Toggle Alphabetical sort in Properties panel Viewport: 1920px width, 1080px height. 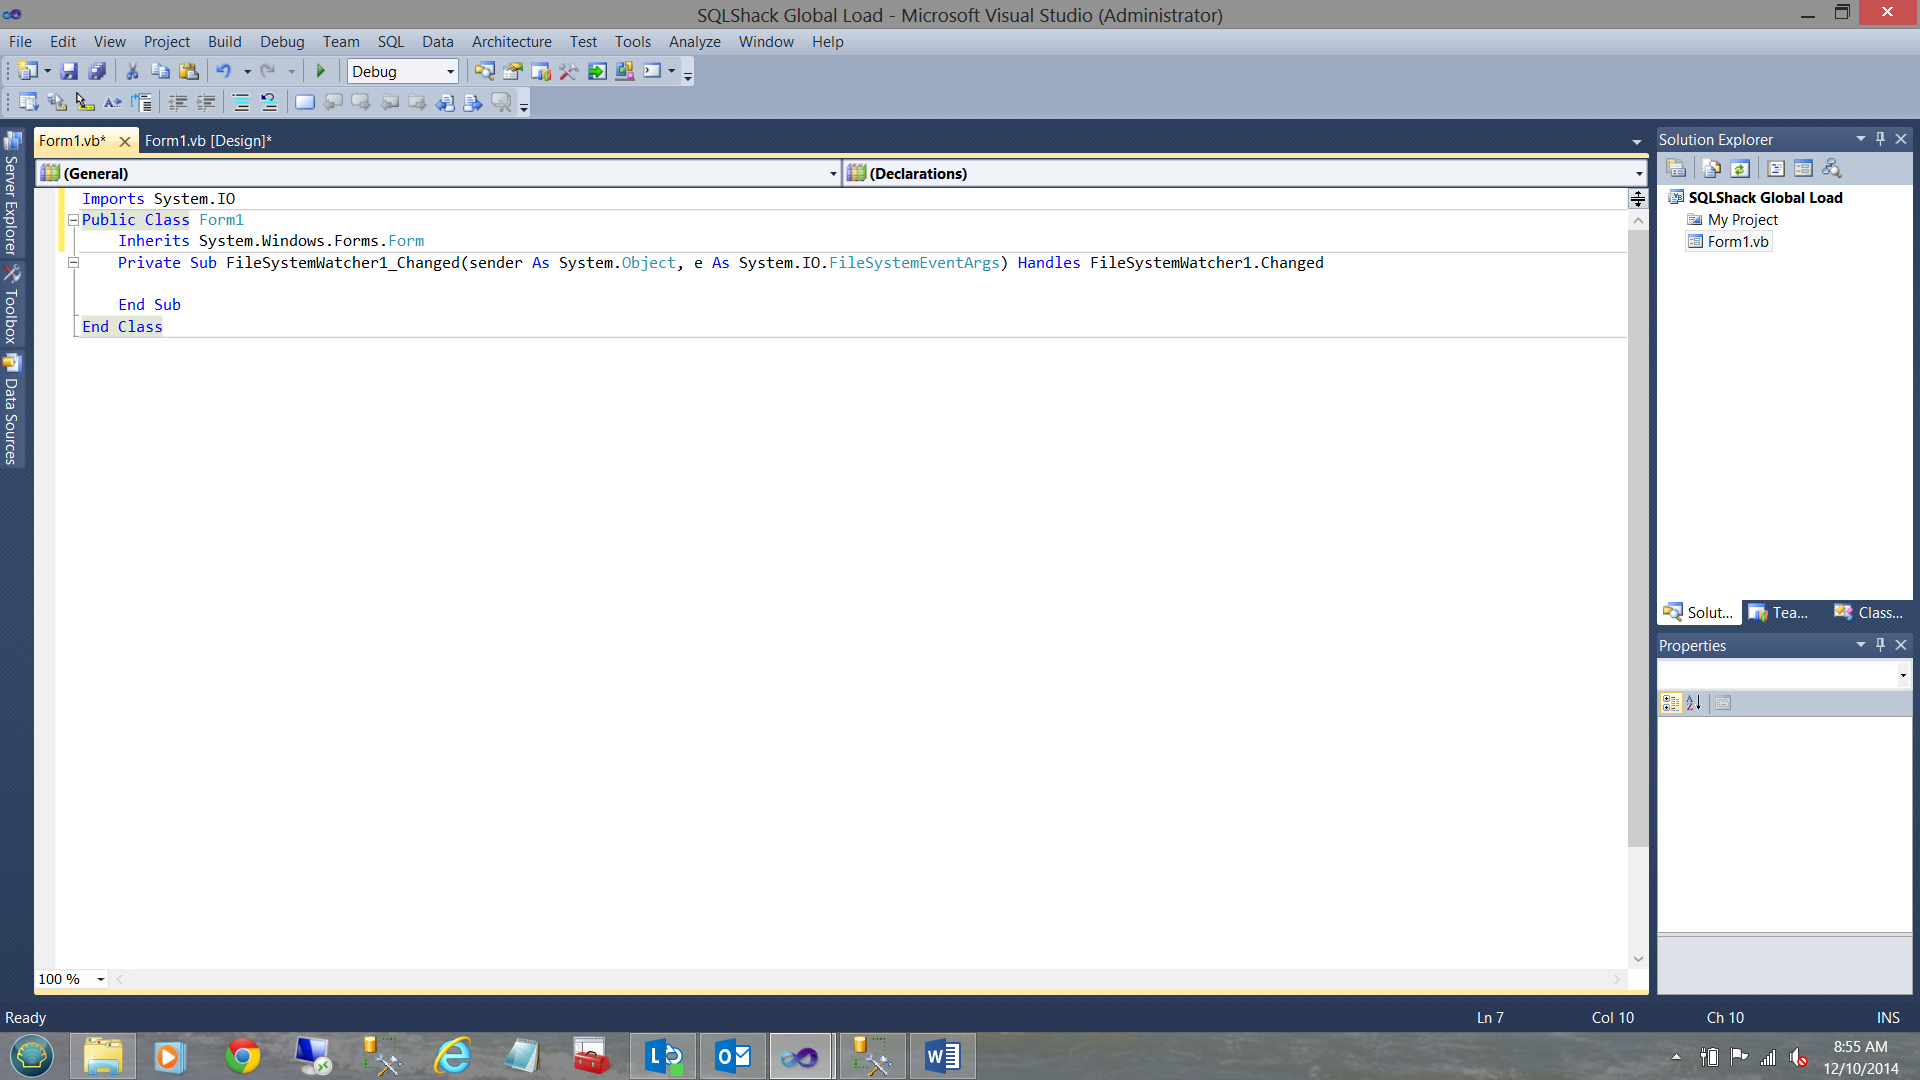[1694, 703]
